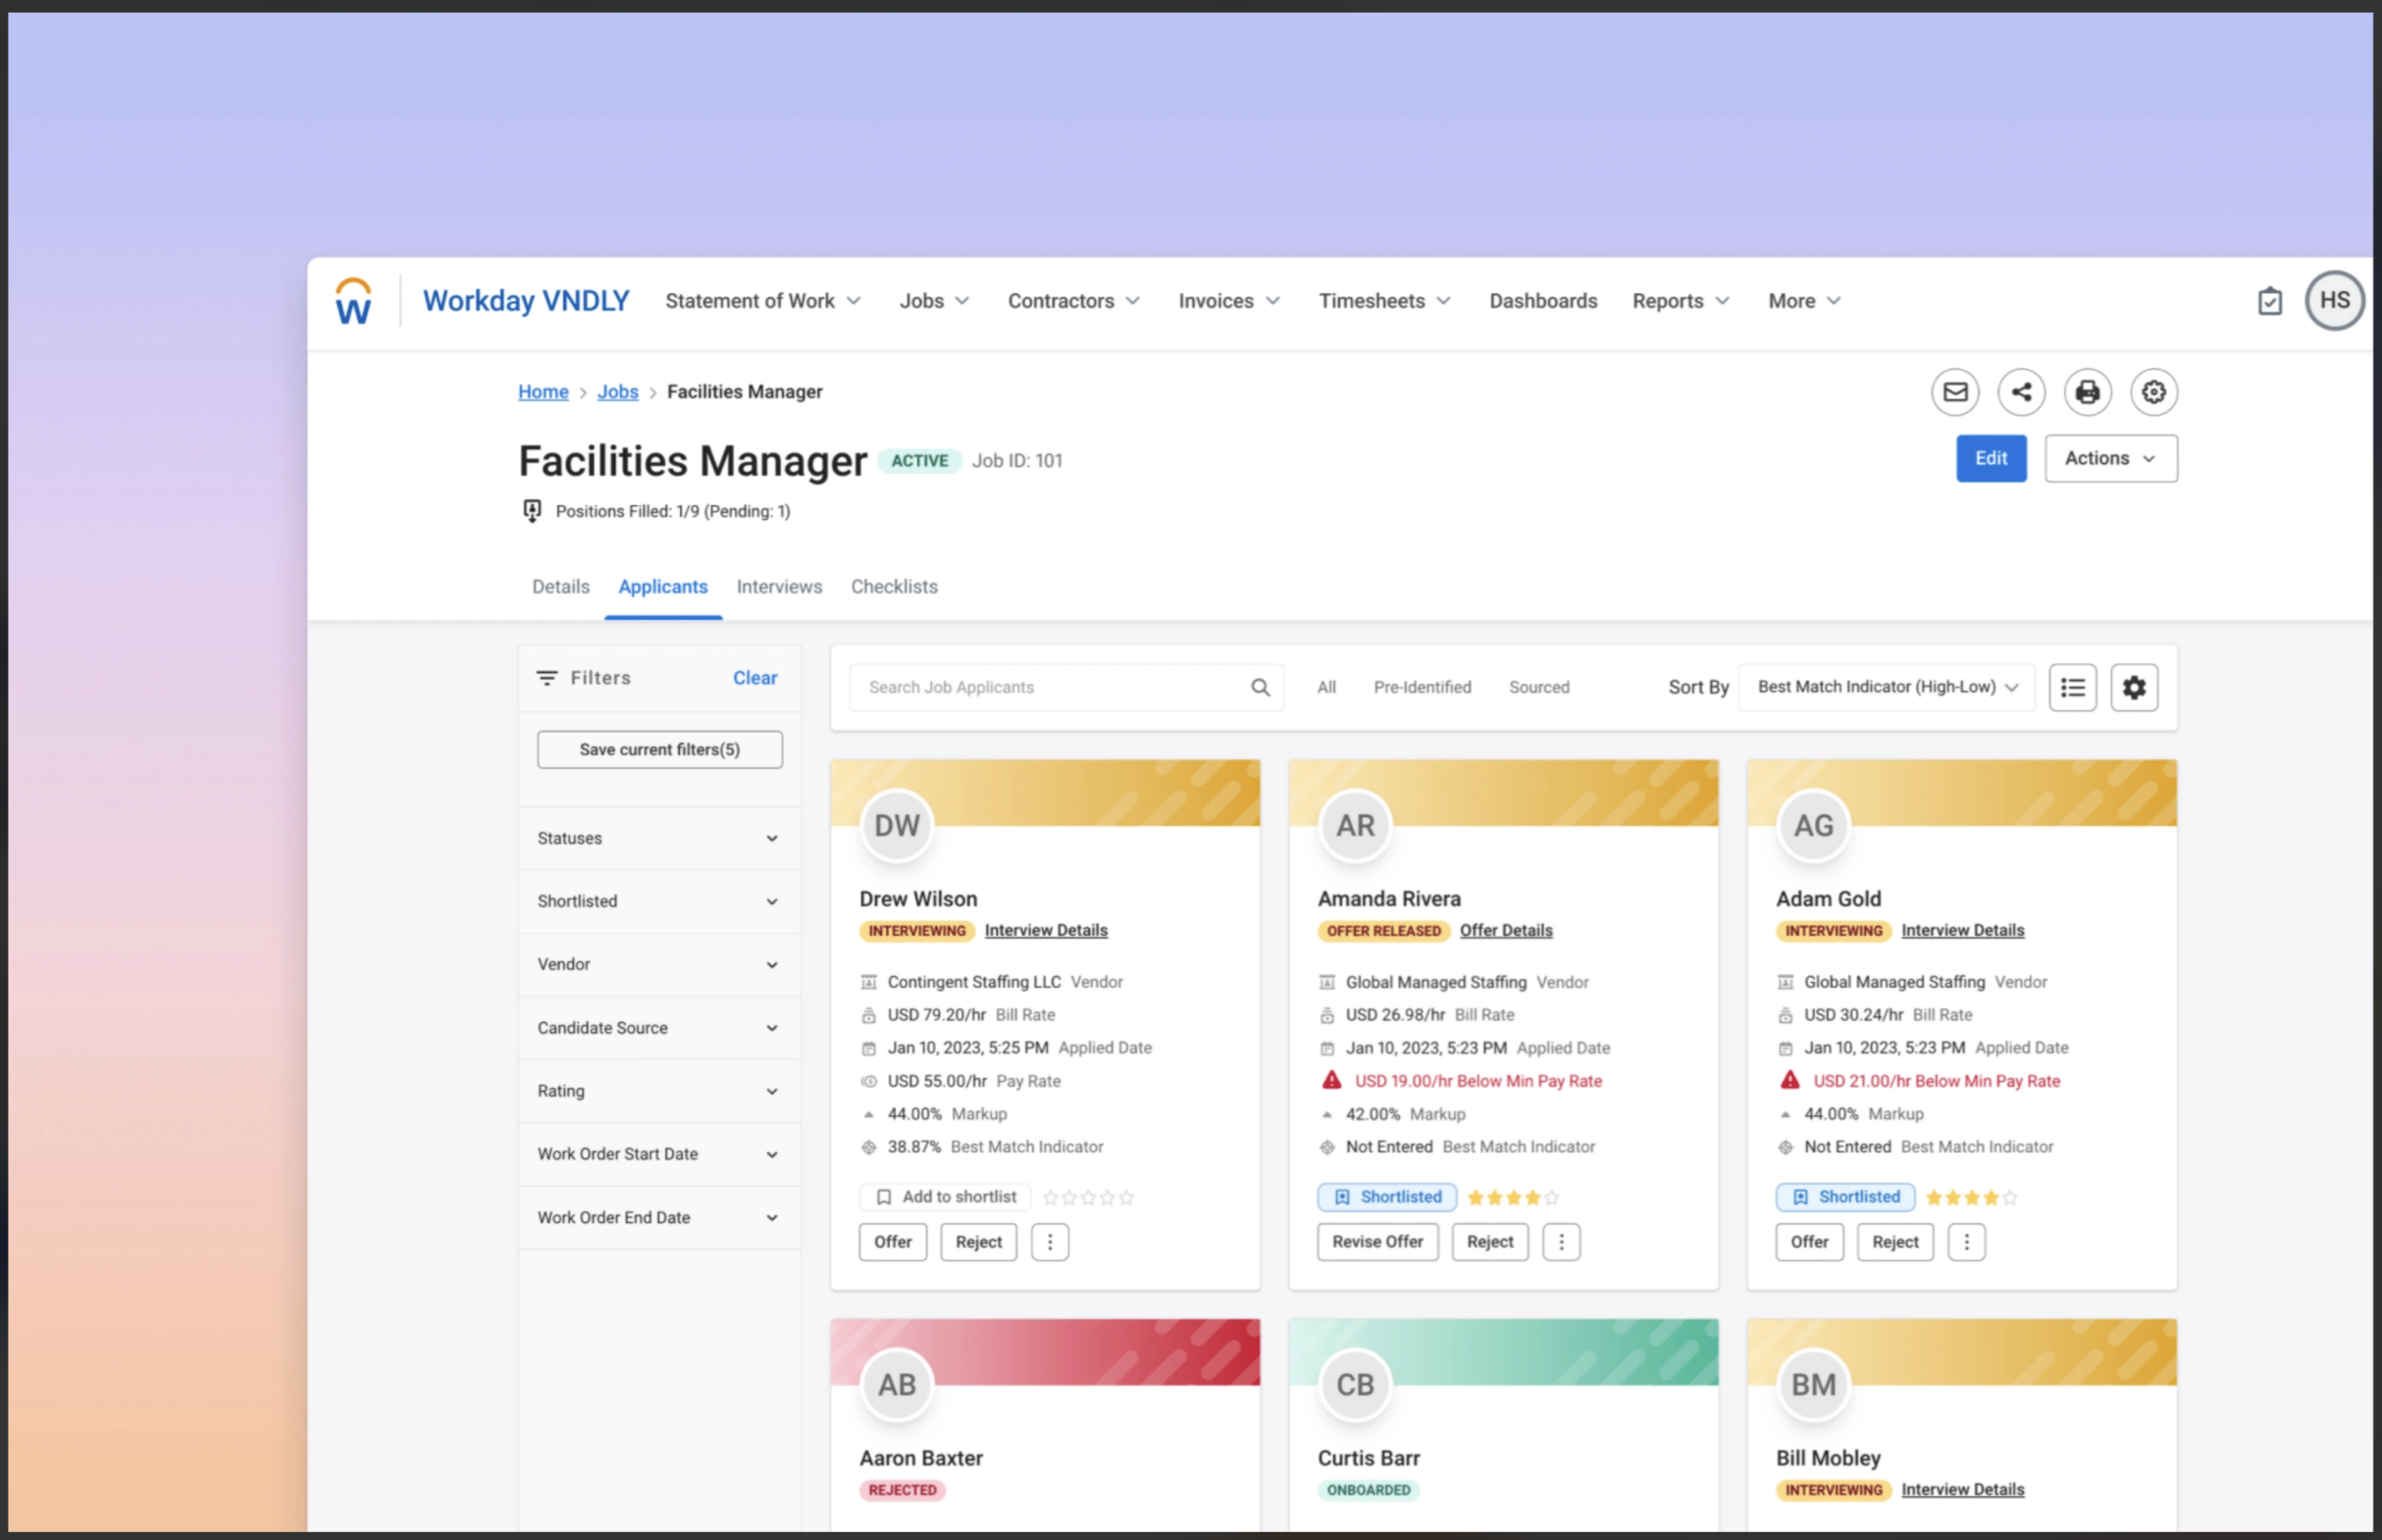Toggle Shortlisted on Amanda Rivera card
The width and height of the screenshot is (2382, 1540).
pos(1387,1197)
